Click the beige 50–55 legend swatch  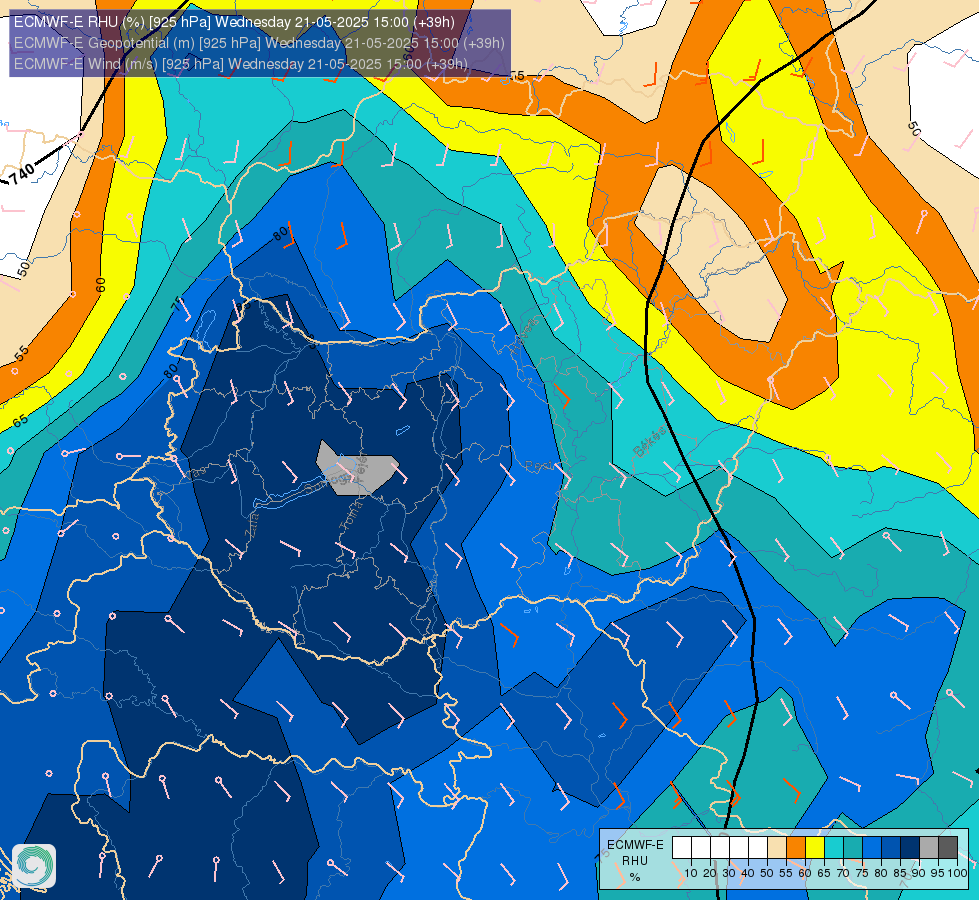click(x=777, y=847)
